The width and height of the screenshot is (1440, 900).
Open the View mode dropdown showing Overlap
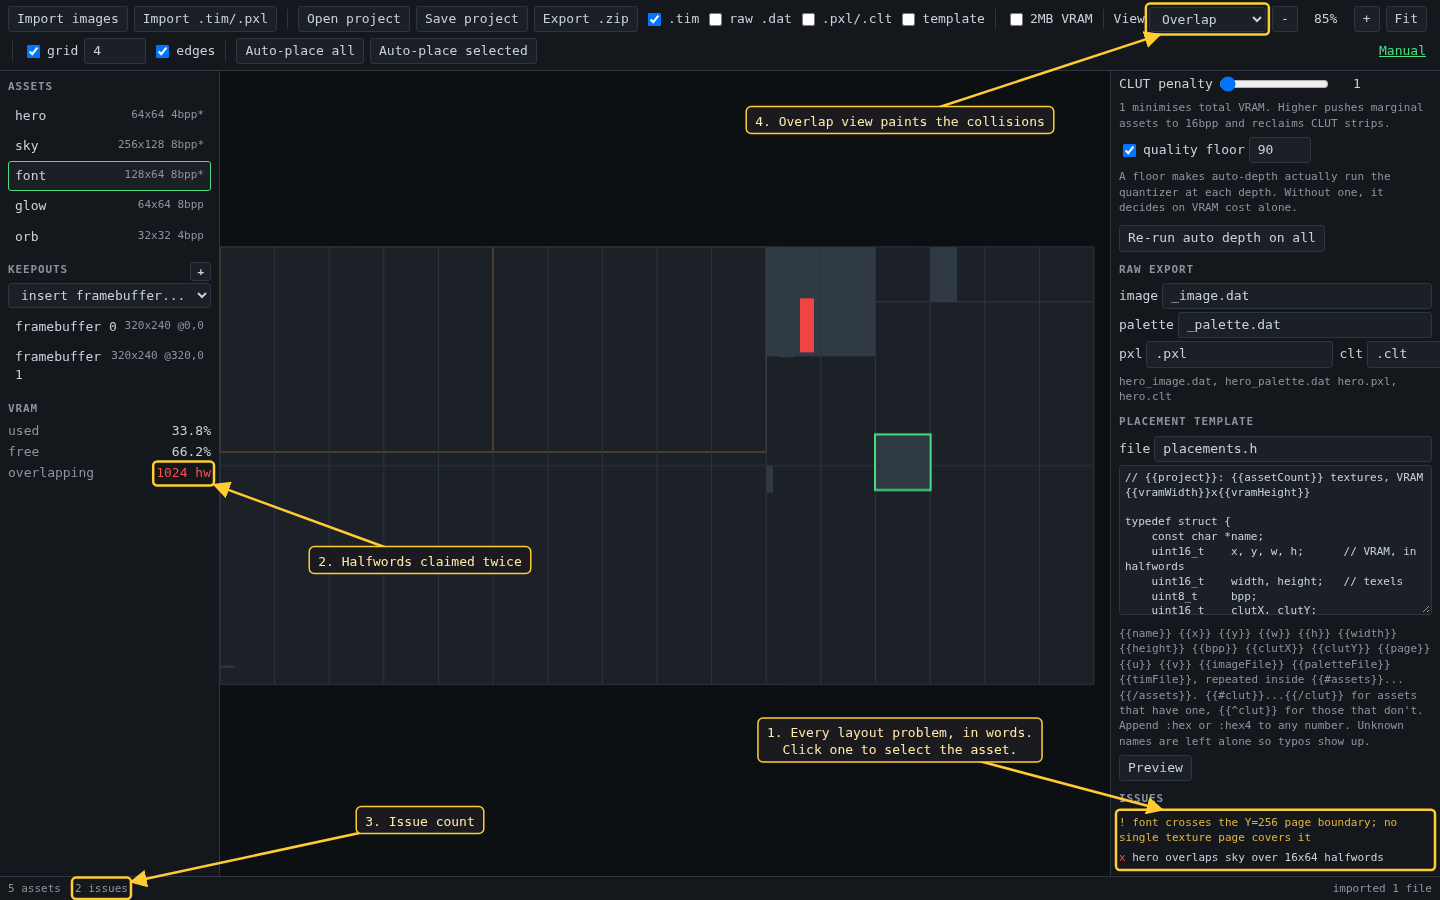coord(1208,19)
